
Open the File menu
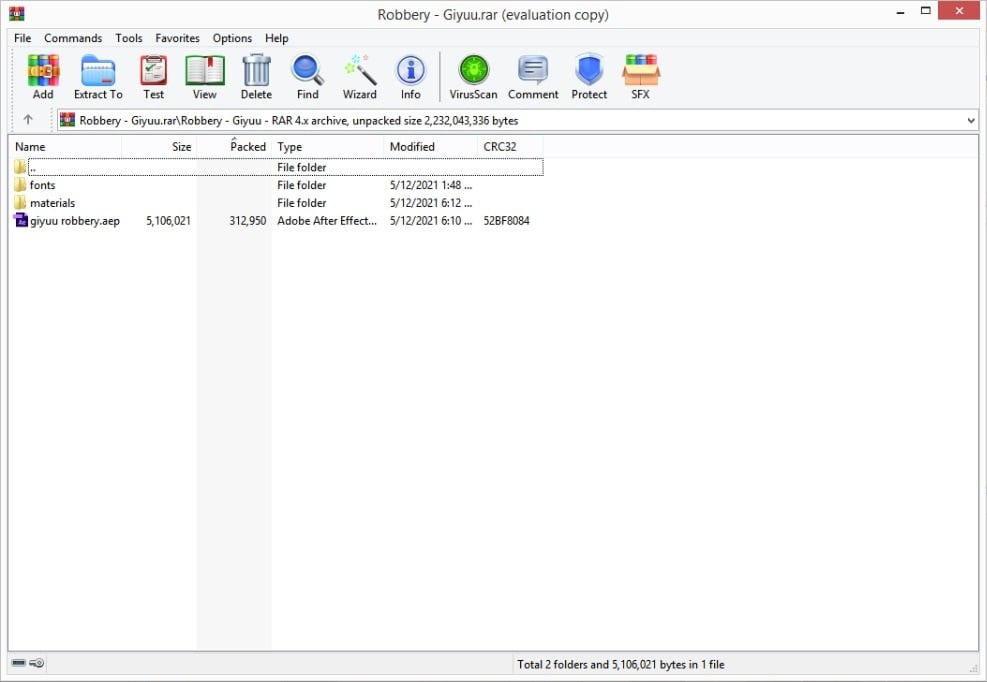pos(23,38)
